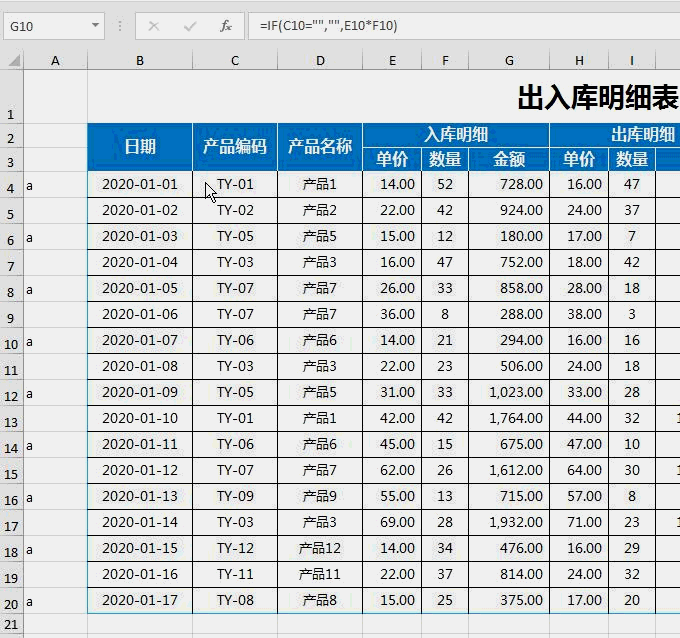The width and height of the screenshot is (680, 638).
Task: Click the formula bar text =IF(C10="","",E10*F10)
Action: tap(328, 26)
